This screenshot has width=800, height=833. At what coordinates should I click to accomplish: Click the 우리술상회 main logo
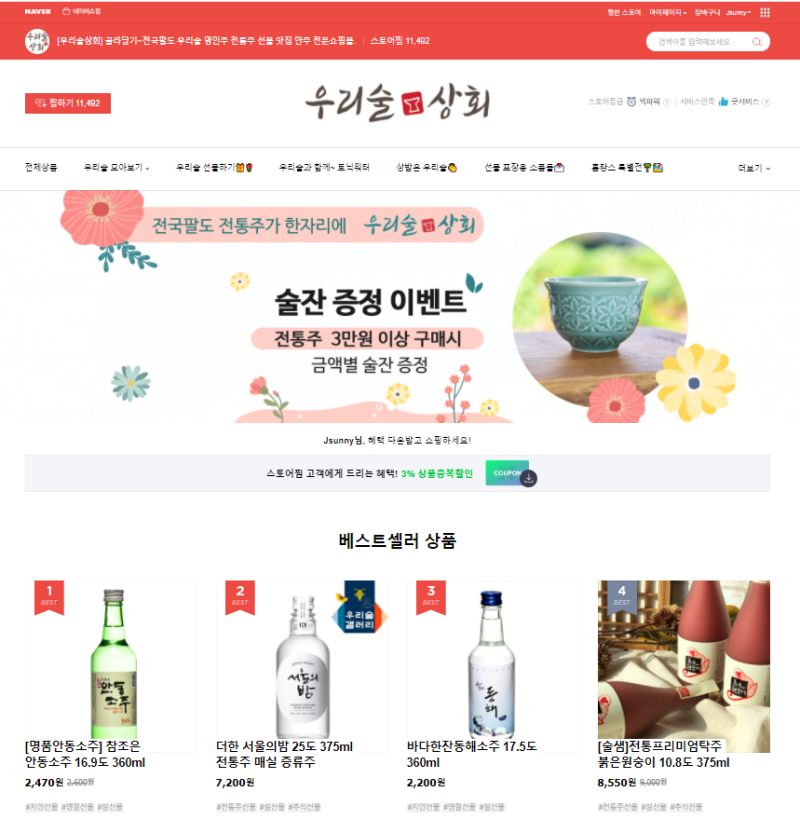[x=397, y=103]
